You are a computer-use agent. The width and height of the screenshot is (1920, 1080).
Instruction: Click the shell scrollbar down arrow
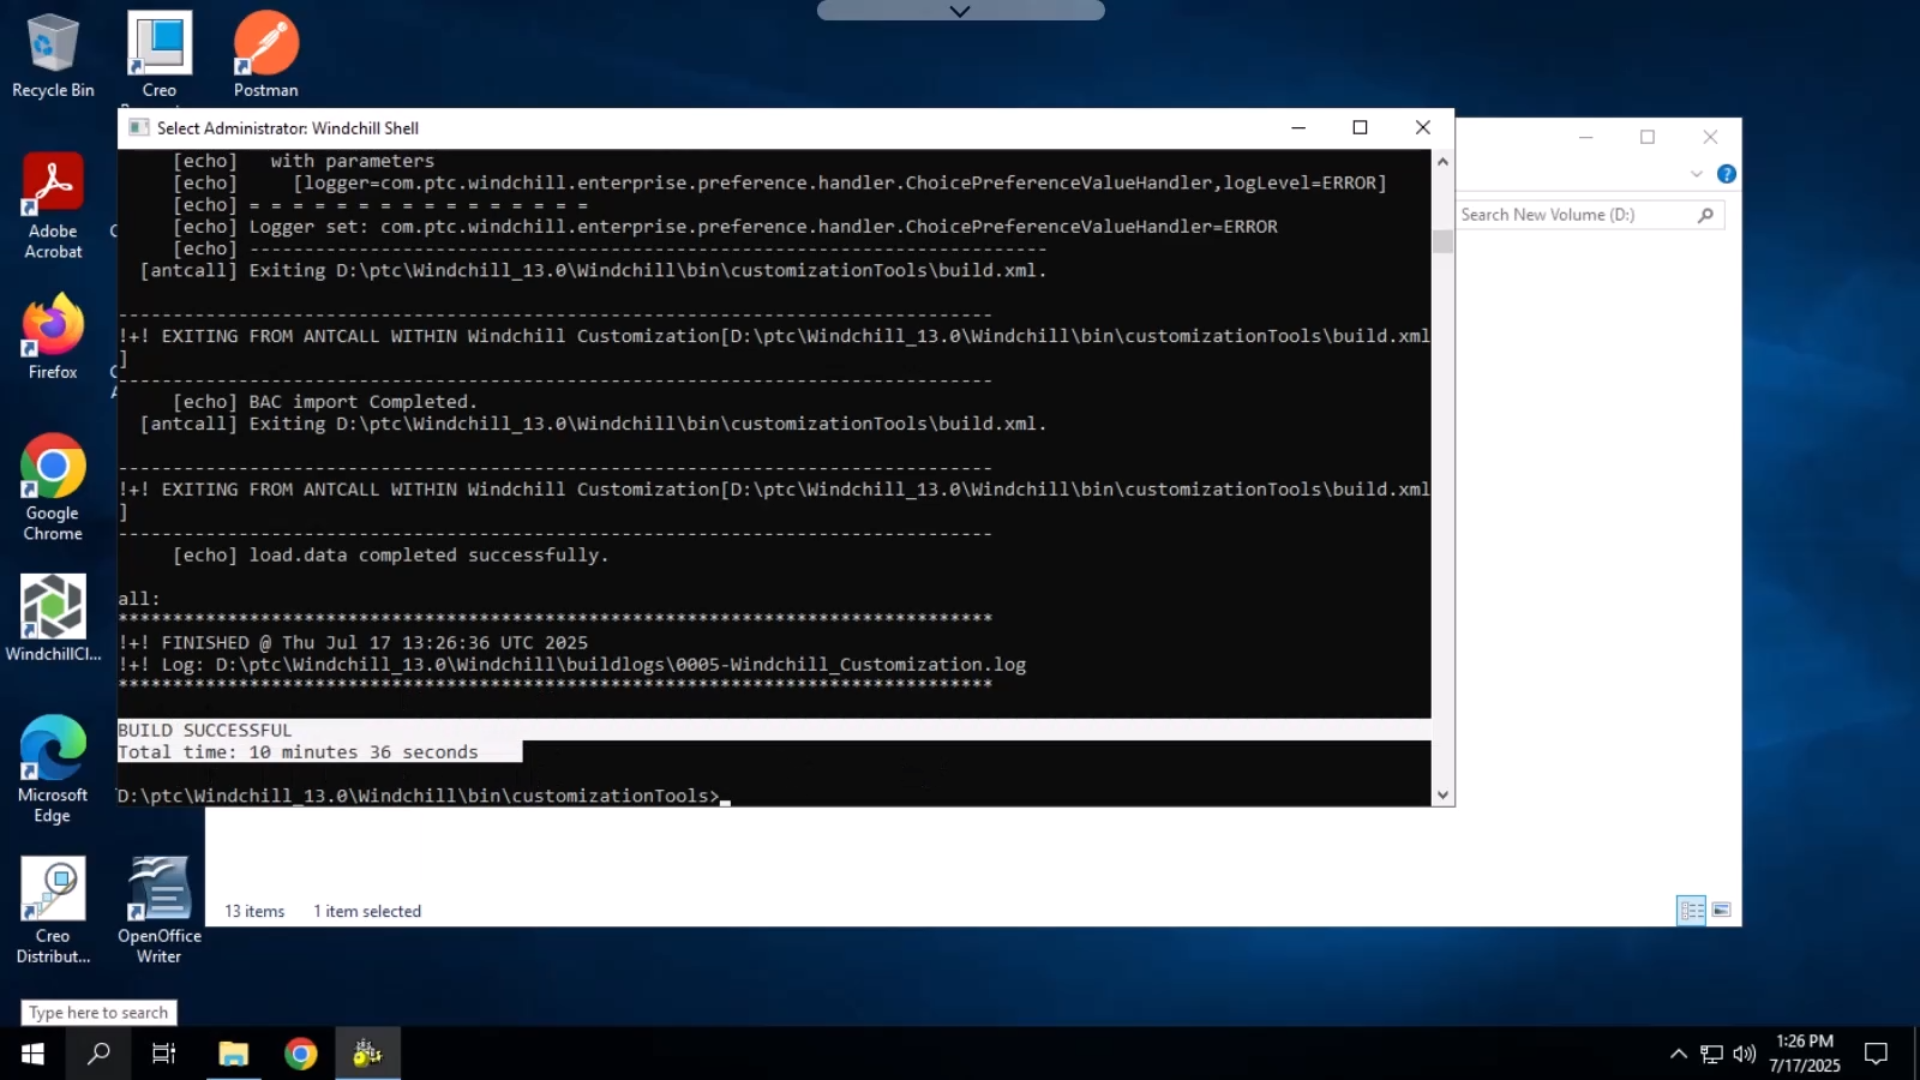[1442, 795]
